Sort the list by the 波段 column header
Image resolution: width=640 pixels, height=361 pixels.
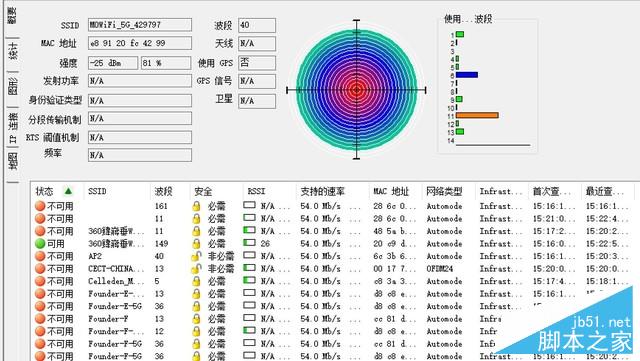tap(169, 191)
